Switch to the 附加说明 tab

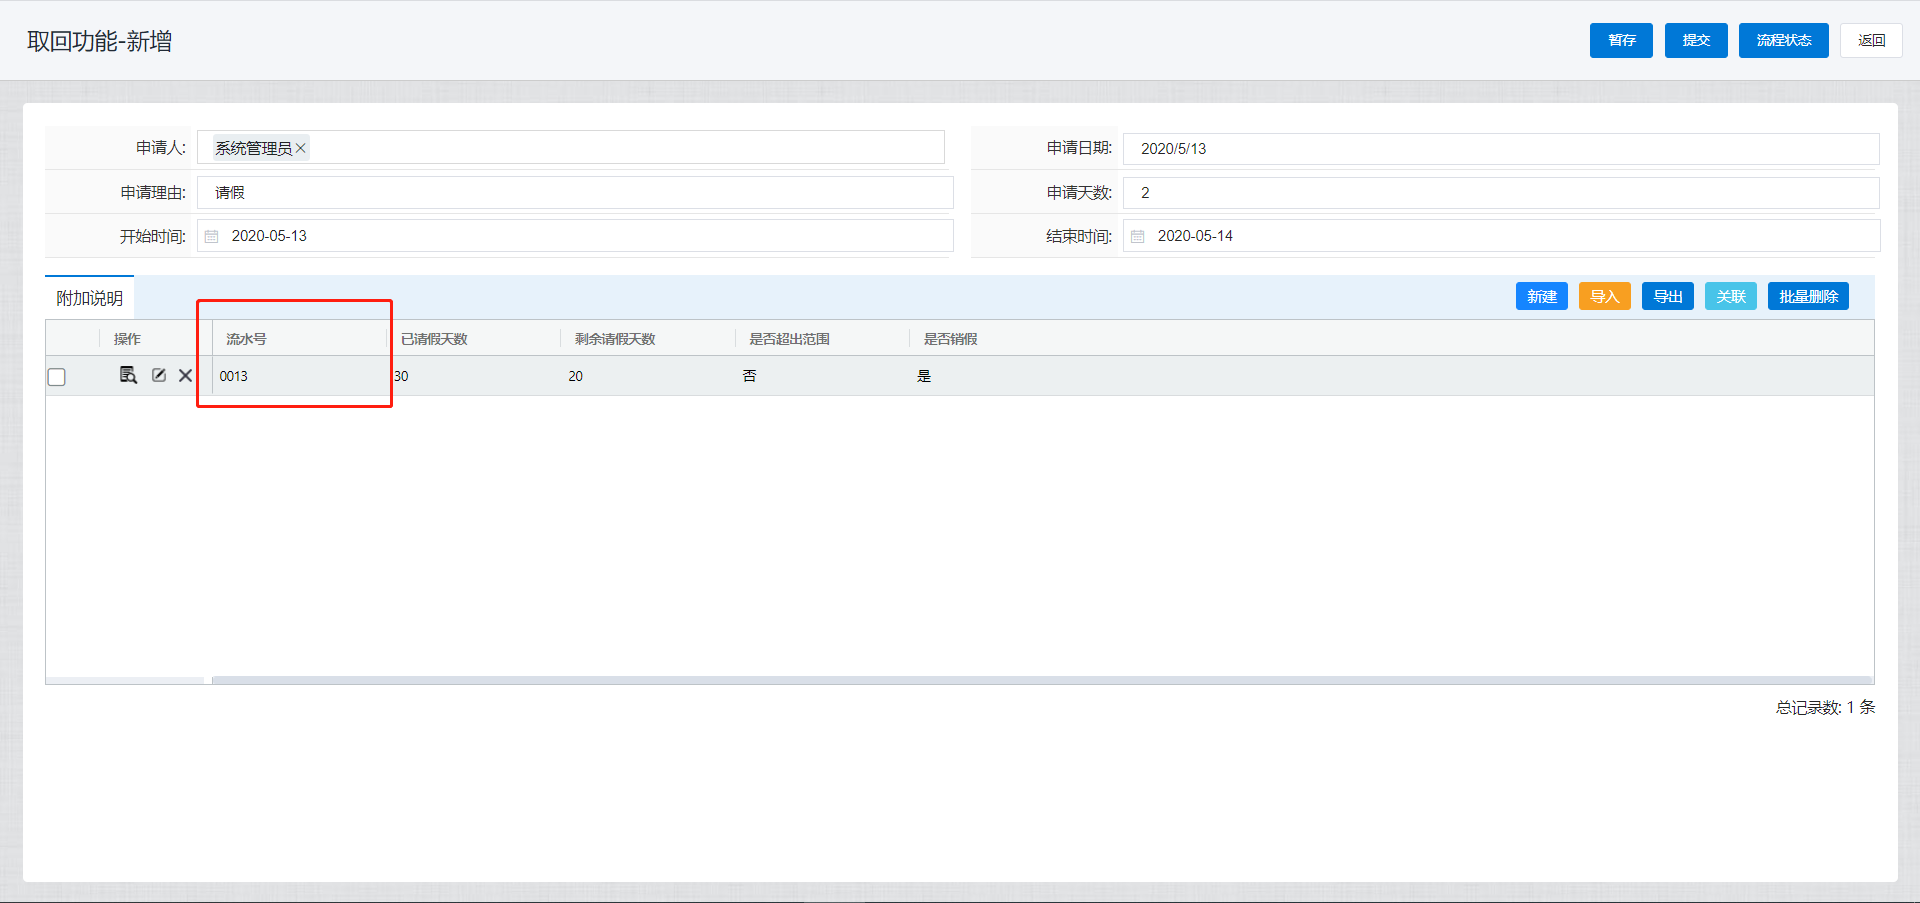pyautogui.click(x=89, y=298)
